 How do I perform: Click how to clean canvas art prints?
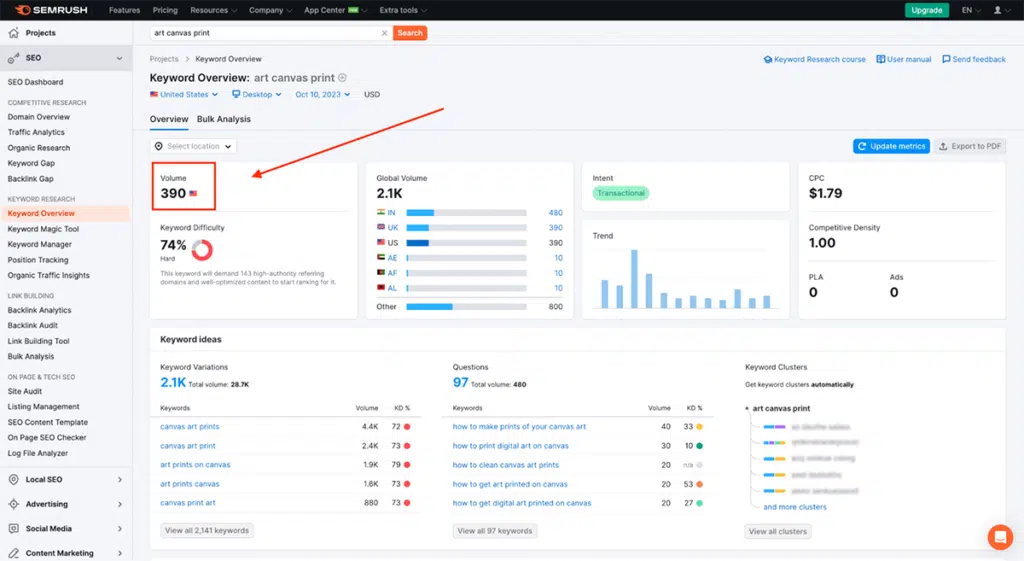click(x=505, y=465)
